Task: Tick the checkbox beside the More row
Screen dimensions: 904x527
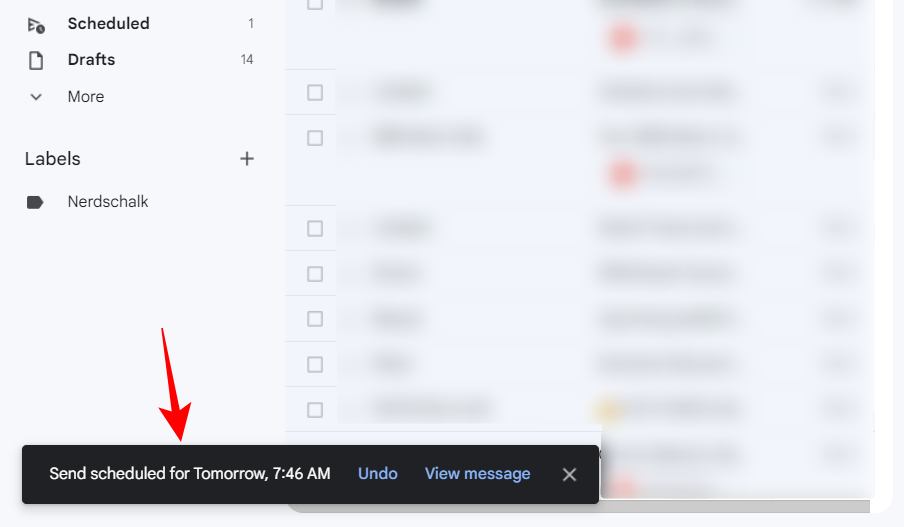Action: (x=315, y=93)
